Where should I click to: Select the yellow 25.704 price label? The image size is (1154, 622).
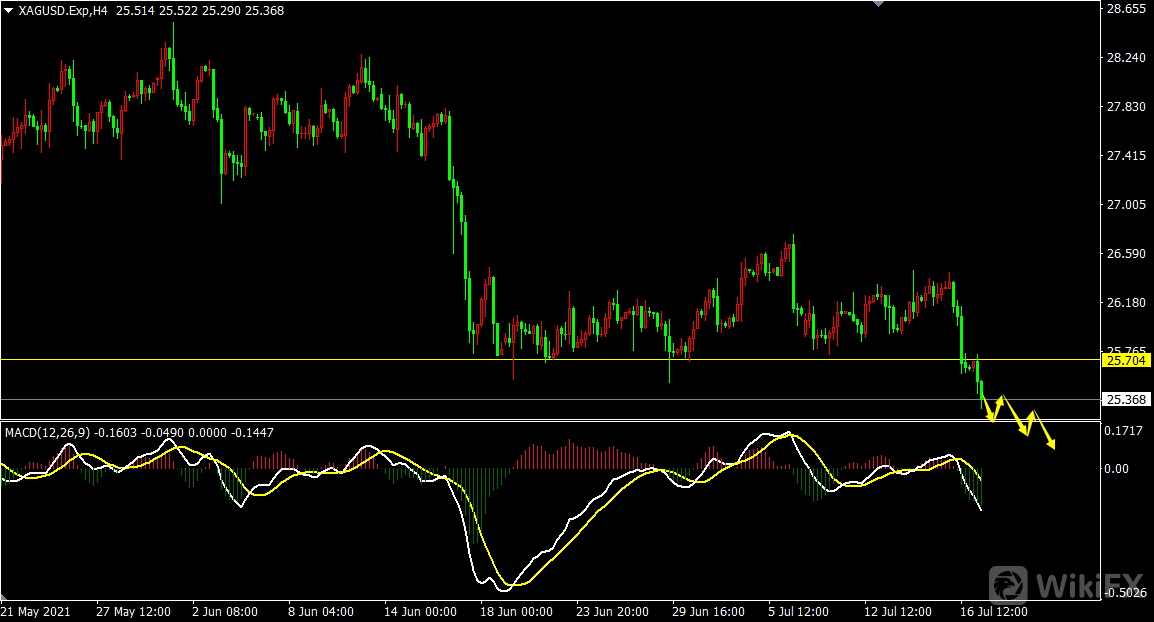tap(1126, 360)
